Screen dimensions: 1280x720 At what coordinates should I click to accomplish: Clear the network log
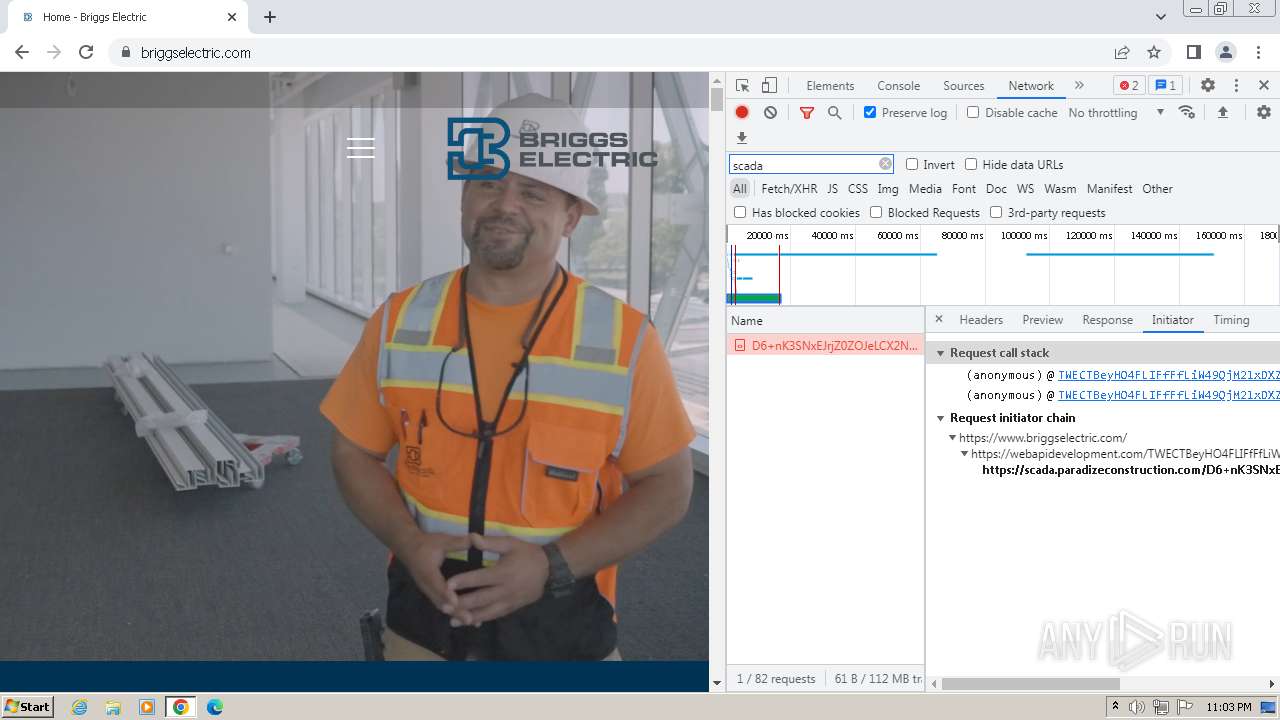[770, 112]
